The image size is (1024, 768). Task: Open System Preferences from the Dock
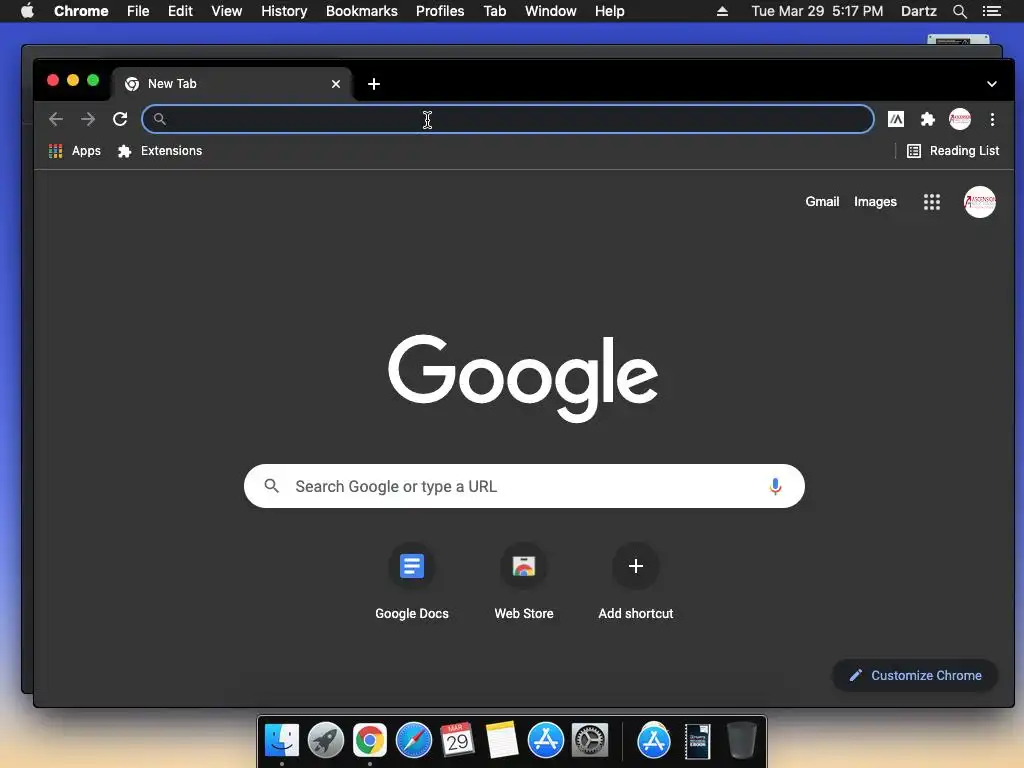coord(590,741)
